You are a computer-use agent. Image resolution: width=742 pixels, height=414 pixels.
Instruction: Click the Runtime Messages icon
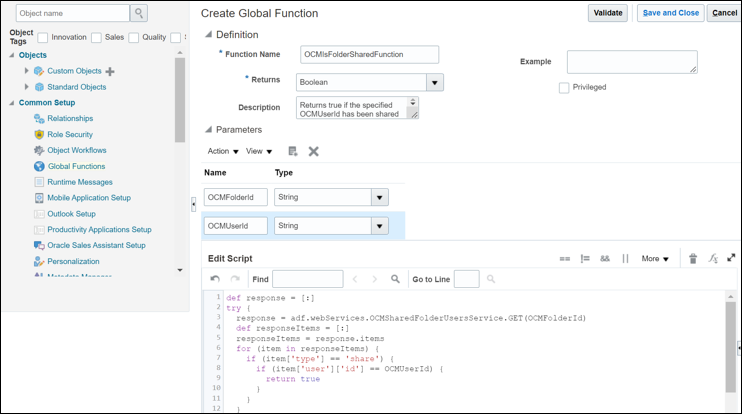click(39, 182)
